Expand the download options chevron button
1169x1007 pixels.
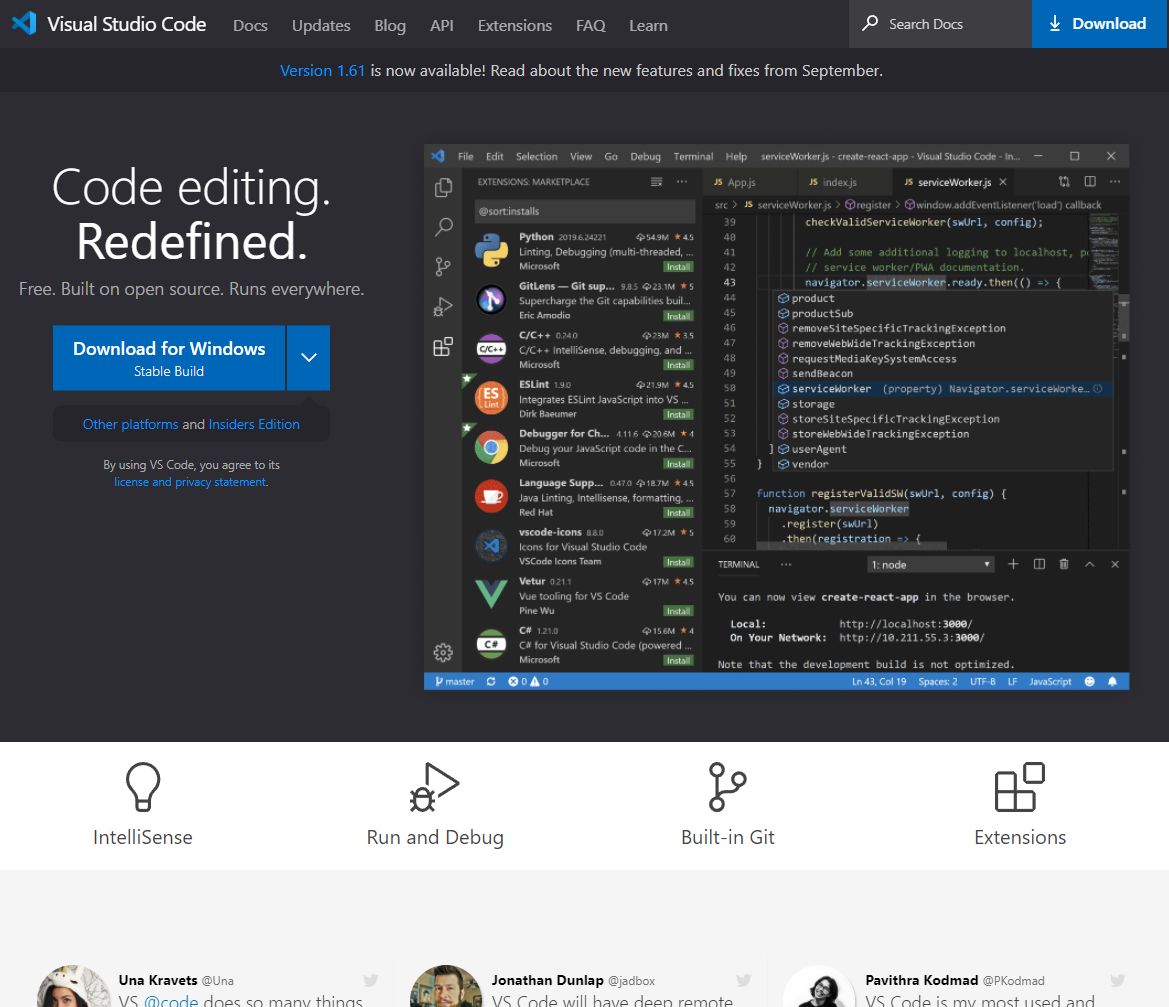click(309, 358)
